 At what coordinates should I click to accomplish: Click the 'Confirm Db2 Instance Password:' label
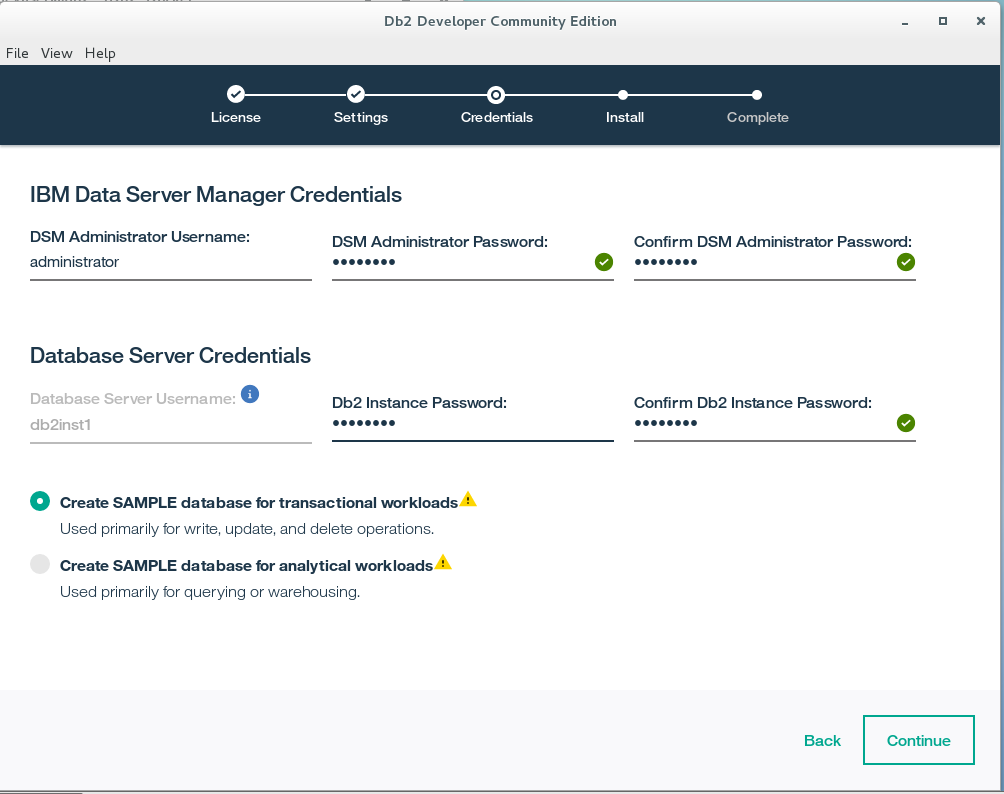click(753, 403)
